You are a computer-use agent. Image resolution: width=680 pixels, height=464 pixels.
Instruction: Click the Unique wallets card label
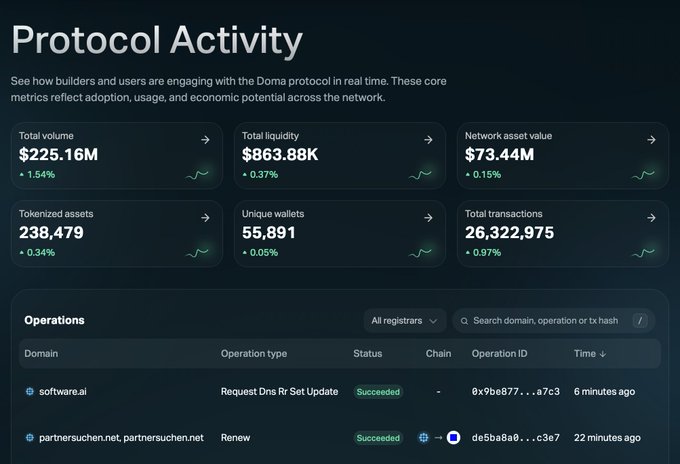(273, 214)
